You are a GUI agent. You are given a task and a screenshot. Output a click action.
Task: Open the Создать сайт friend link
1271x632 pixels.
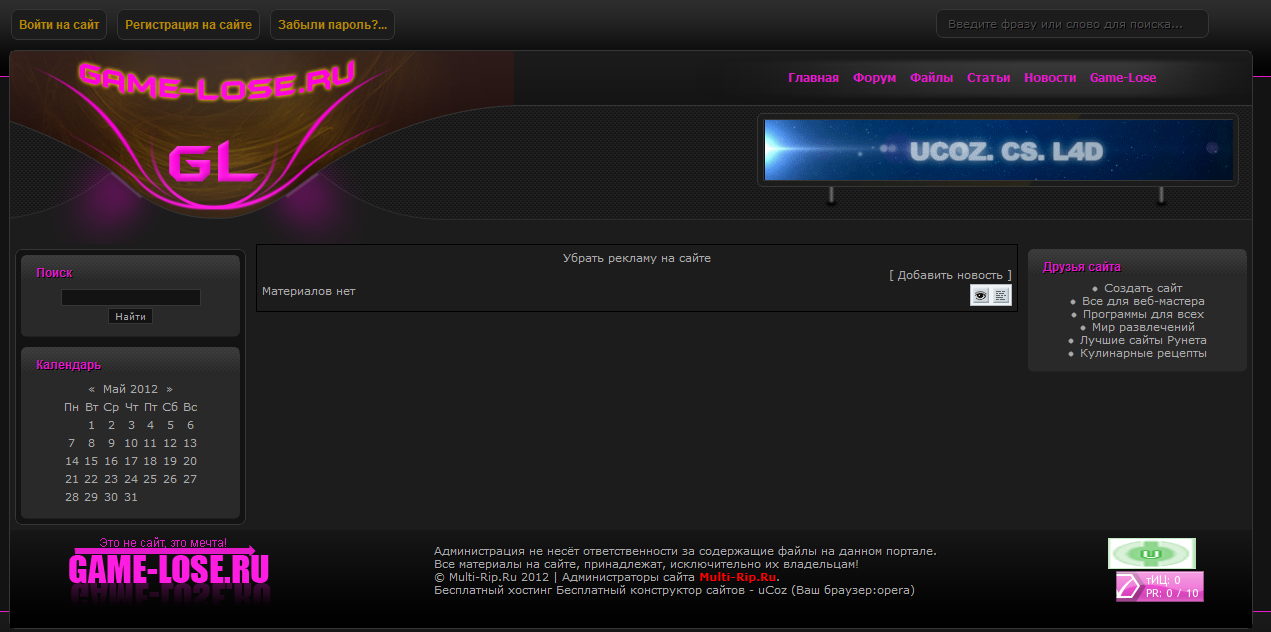coord(1143,288)
